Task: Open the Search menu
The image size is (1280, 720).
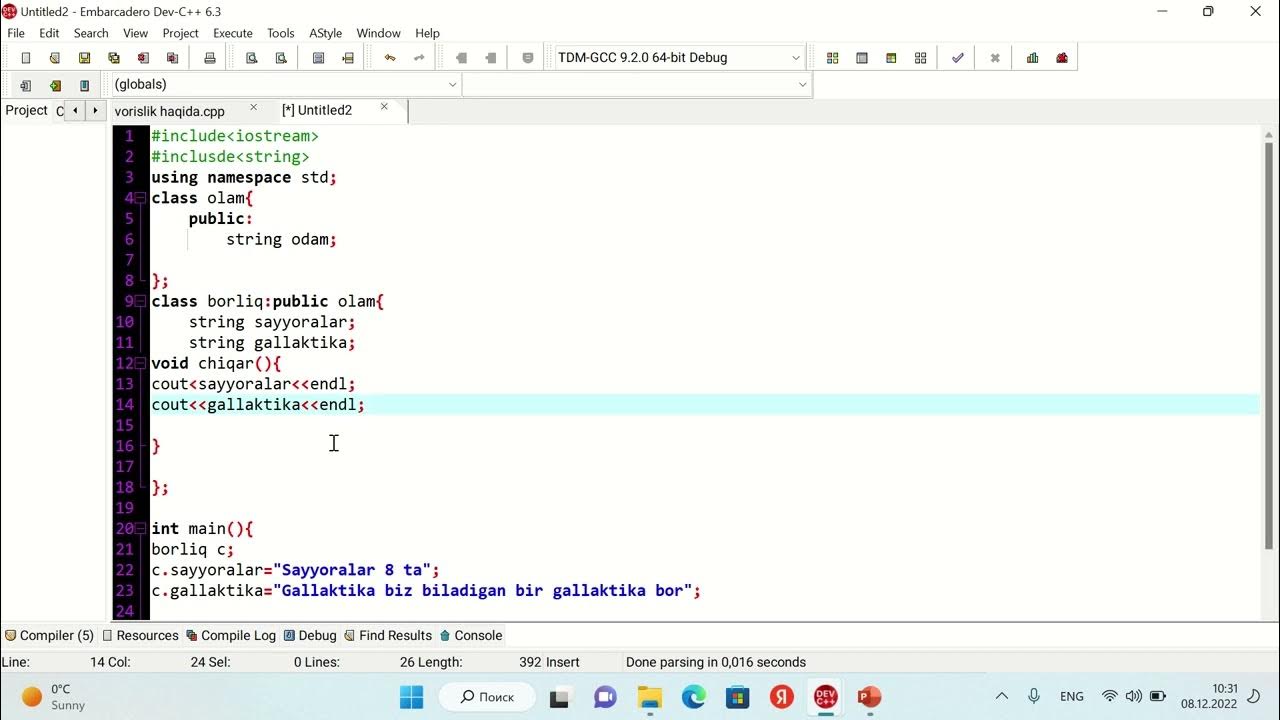Action: 91,33
